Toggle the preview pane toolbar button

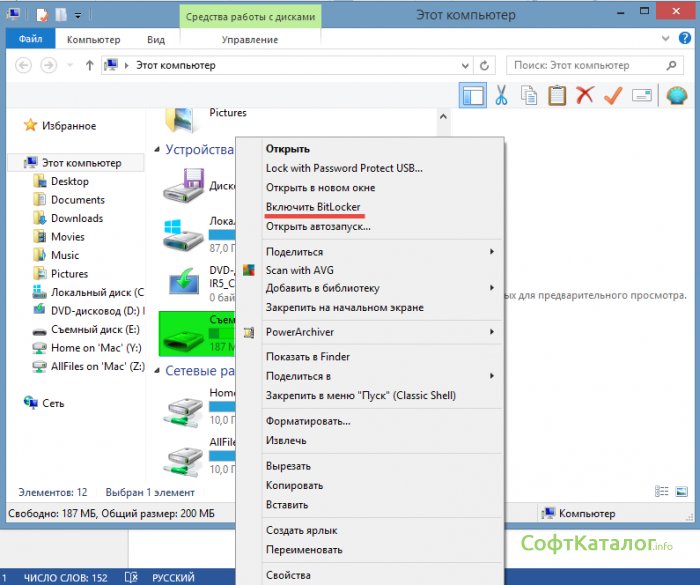pyautogui.click(x=472, y=96)
